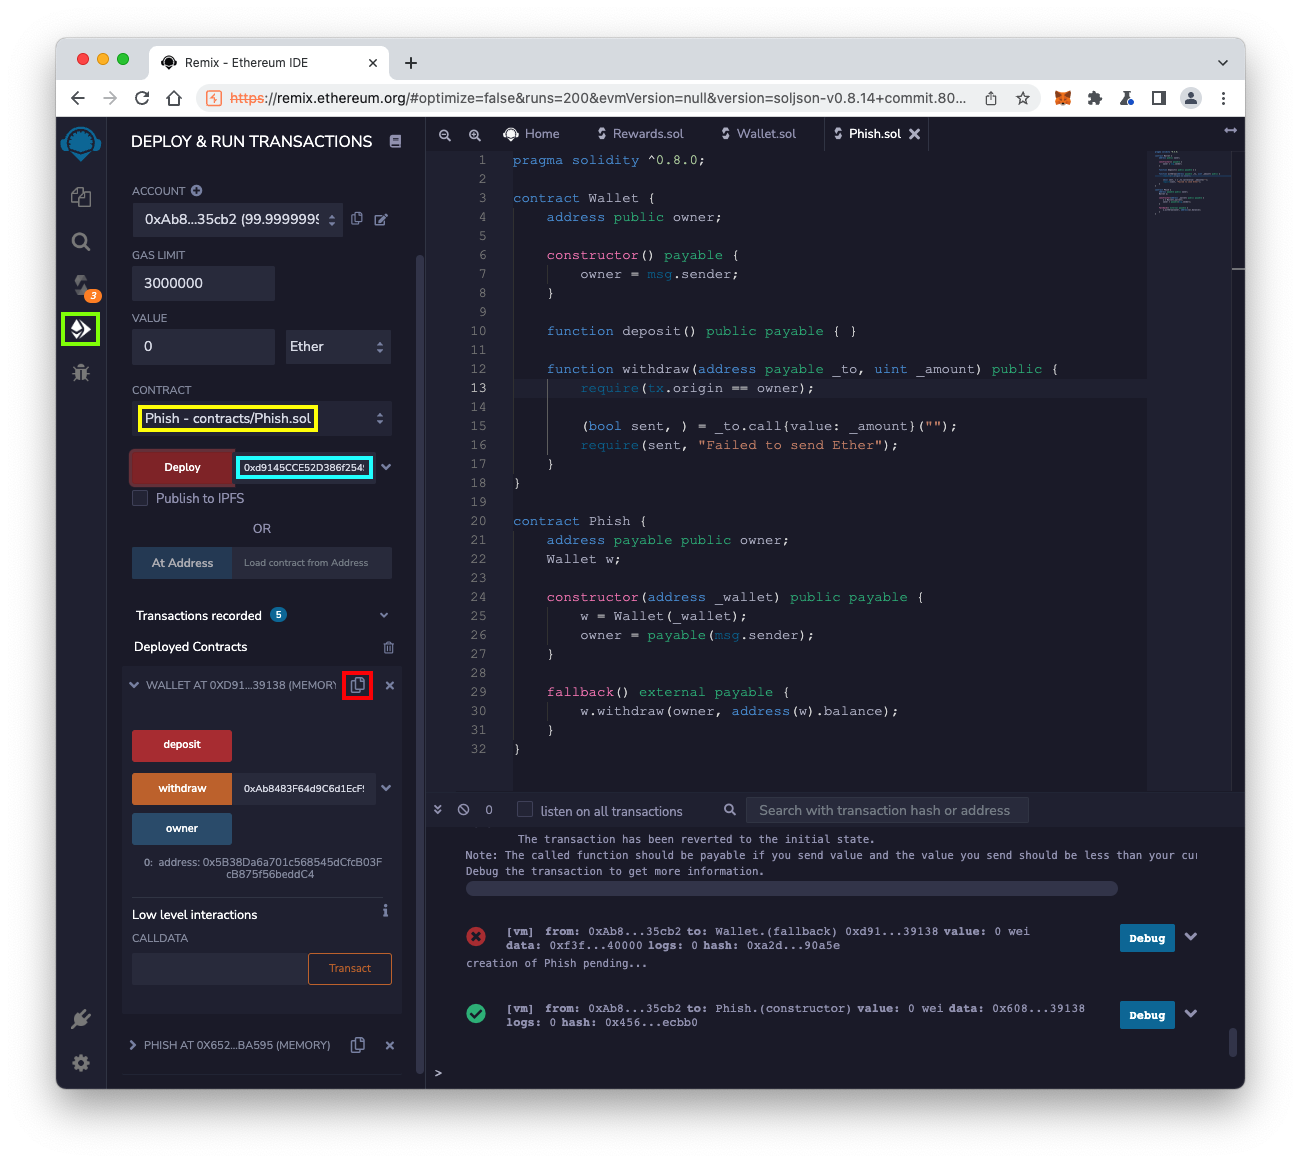The height and width of the screenshot is (1163, 1301).
Task: Click the Remix logo at sidebar top
Action: coord(81,143)
